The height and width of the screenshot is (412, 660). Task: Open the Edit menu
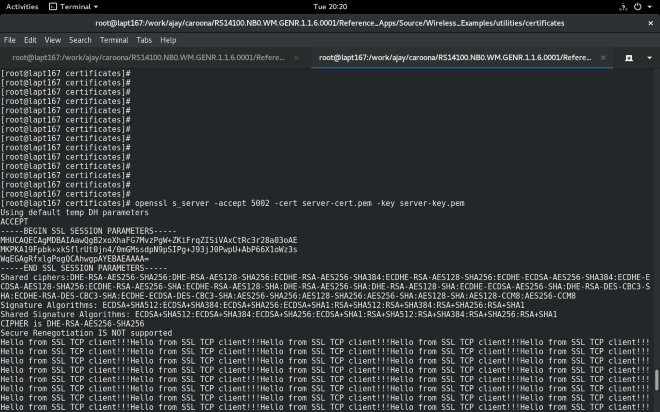coord(30,40)
